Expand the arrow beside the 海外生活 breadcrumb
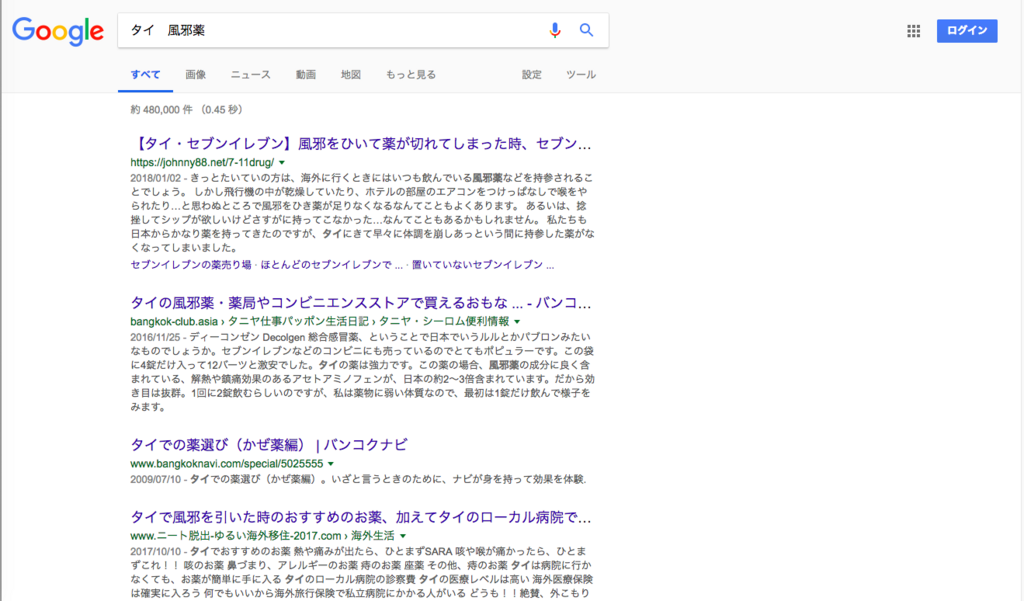The image size is (1024, 601). coord(403,536)
